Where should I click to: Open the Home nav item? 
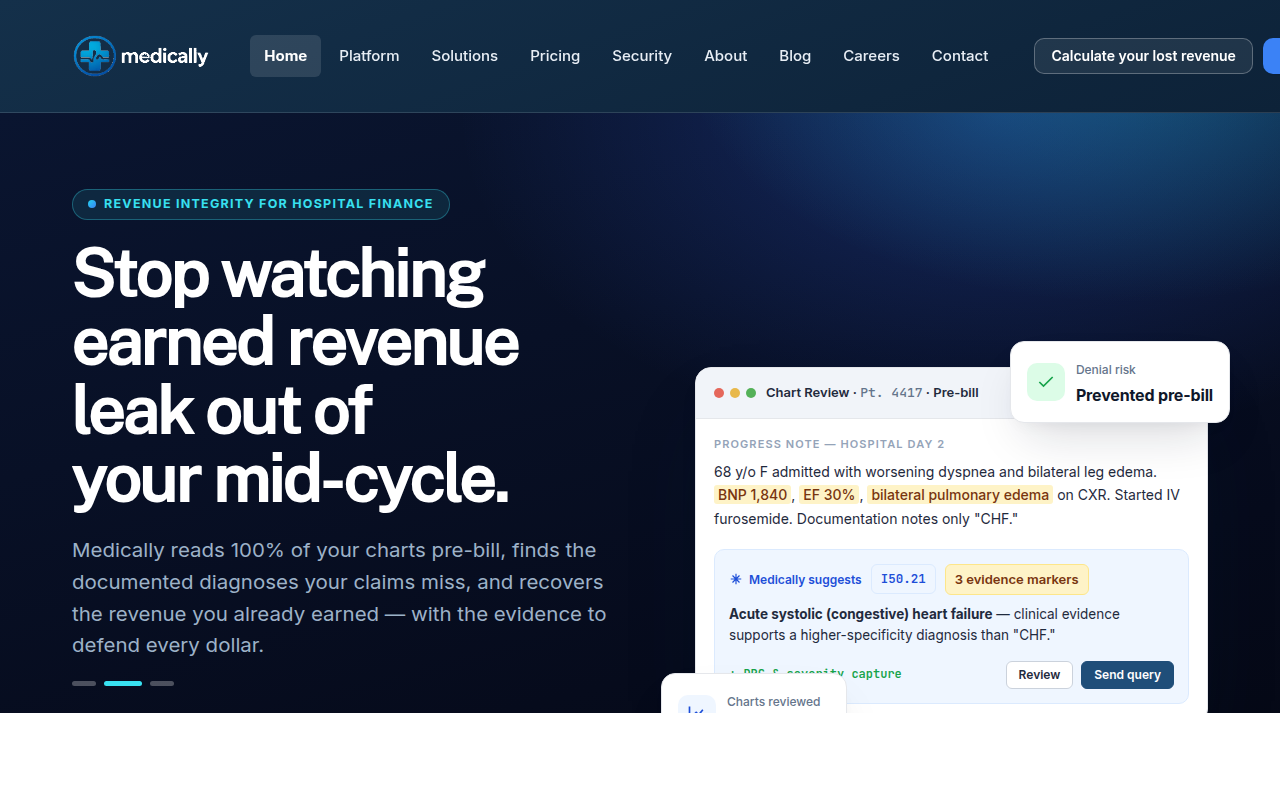(285, 56)
